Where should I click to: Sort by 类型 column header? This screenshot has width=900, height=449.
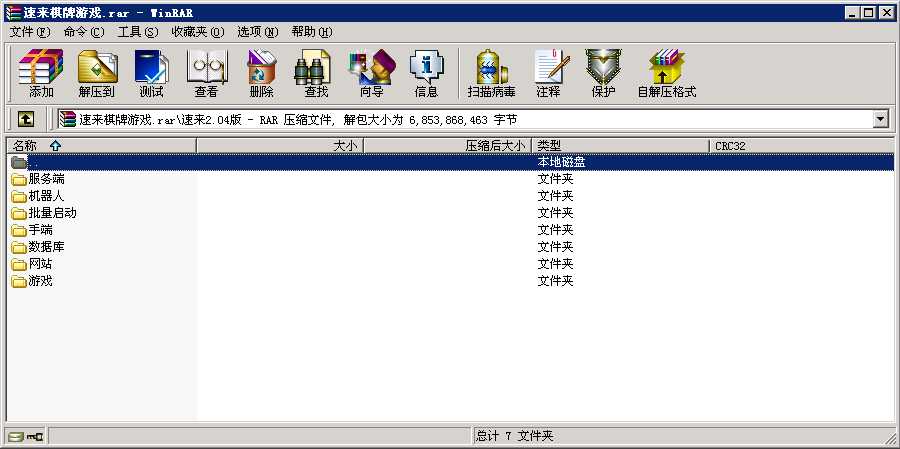(x=620, y=146)
